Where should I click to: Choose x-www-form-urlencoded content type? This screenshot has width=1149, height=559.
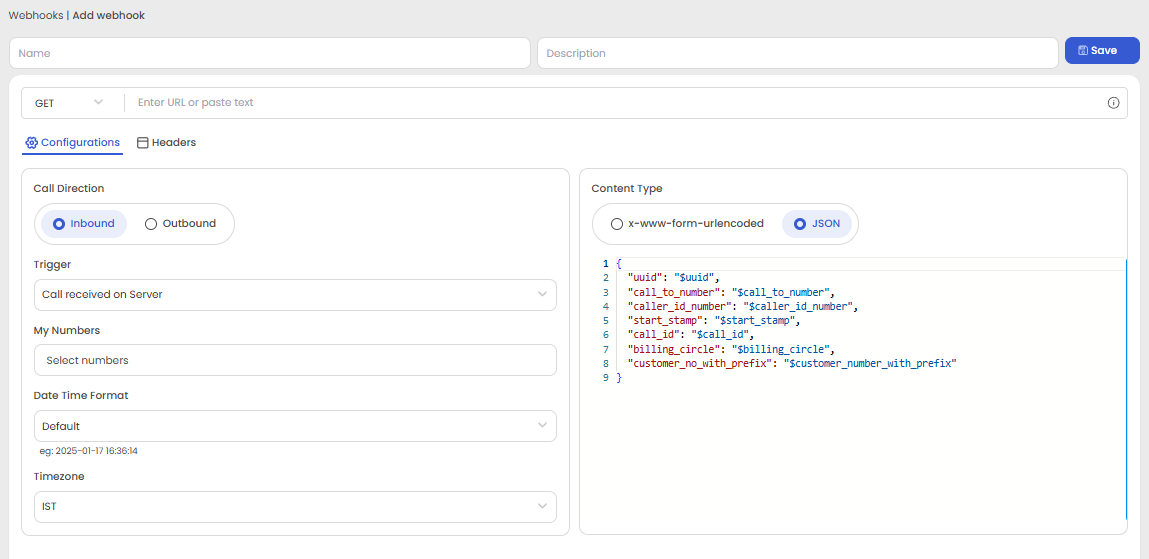(x=687, y=223)
